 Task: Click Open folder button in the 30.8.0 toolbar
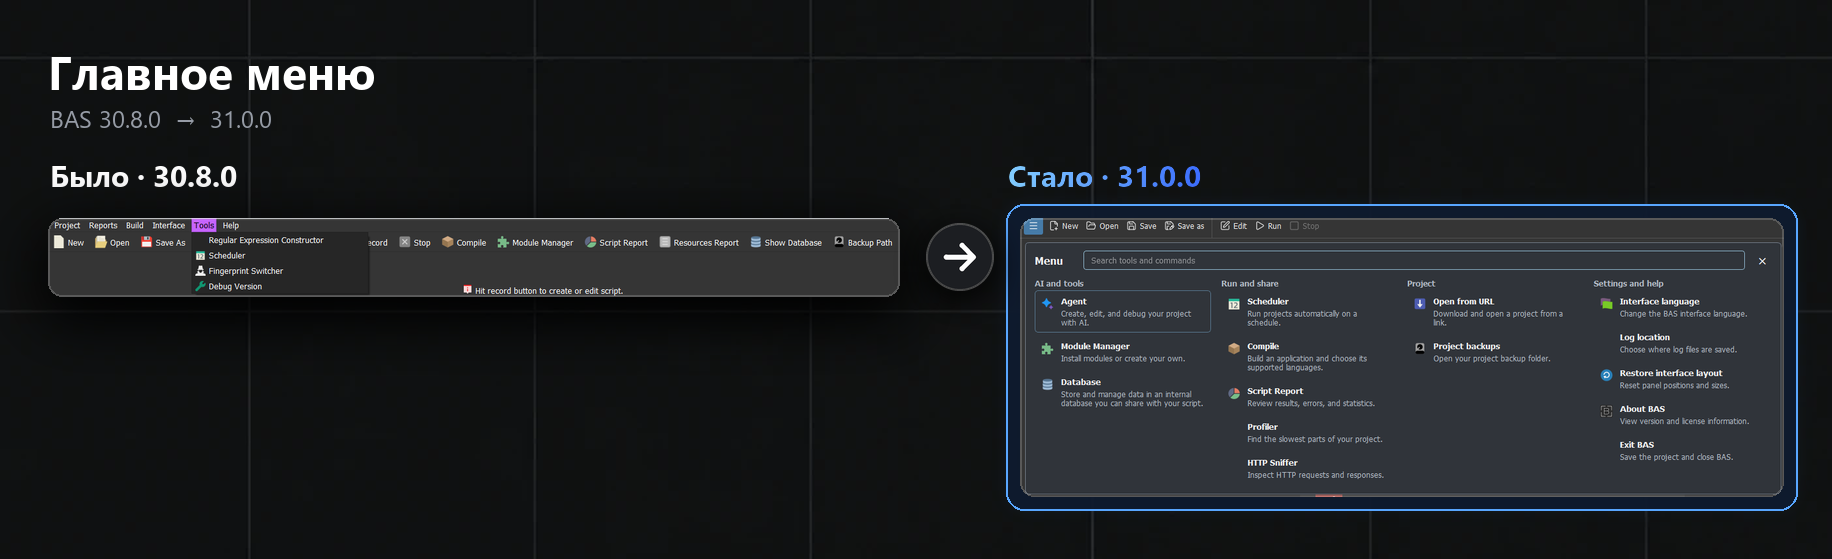tap(112, 242)
